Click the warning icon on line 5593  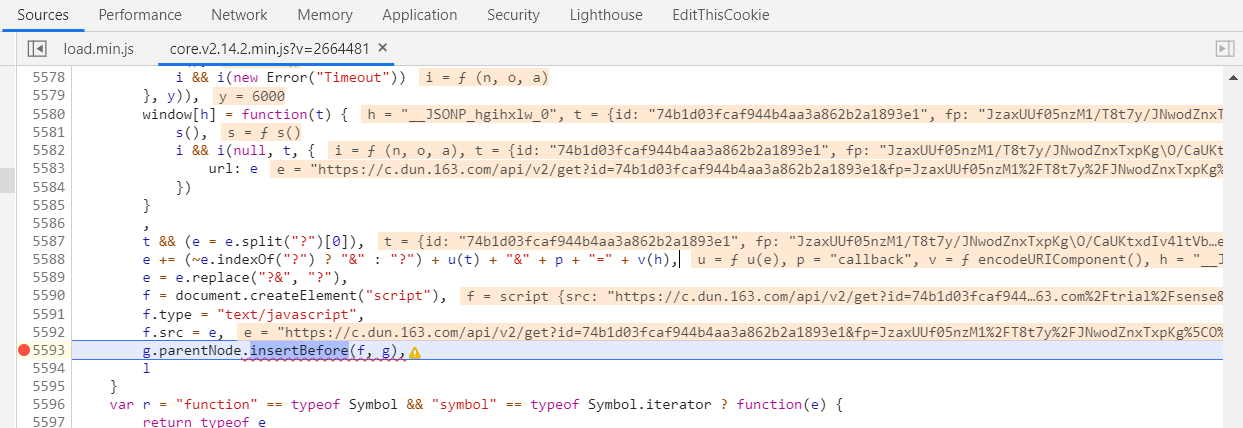click(414, 352)
